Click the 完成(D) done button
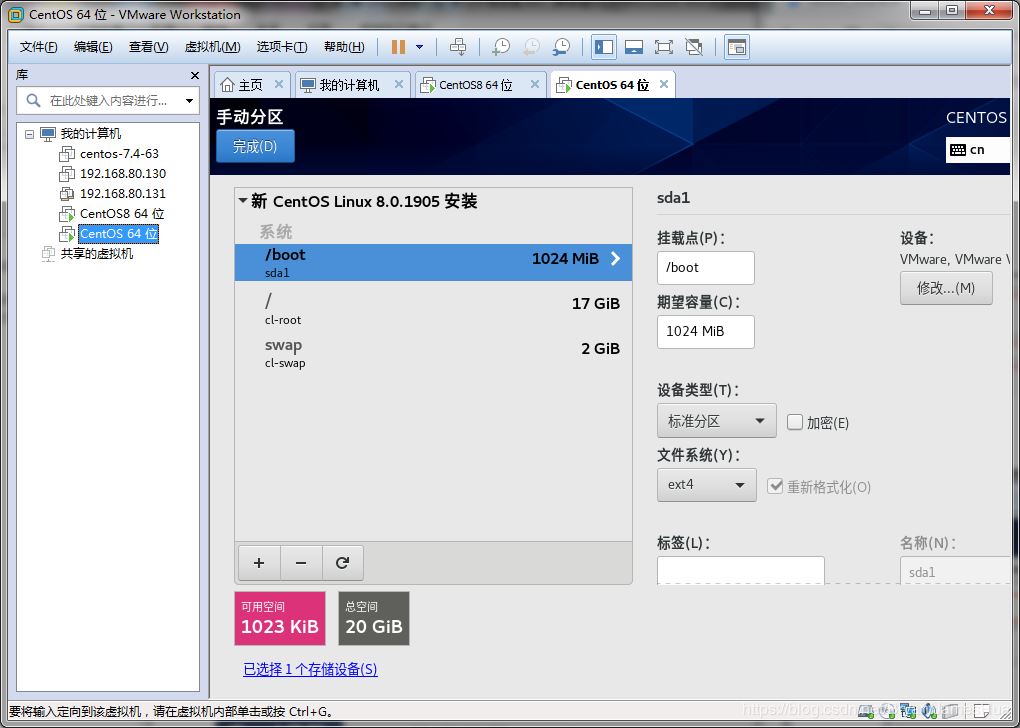This screenshot has height=728, width=1020. (255, 146)
